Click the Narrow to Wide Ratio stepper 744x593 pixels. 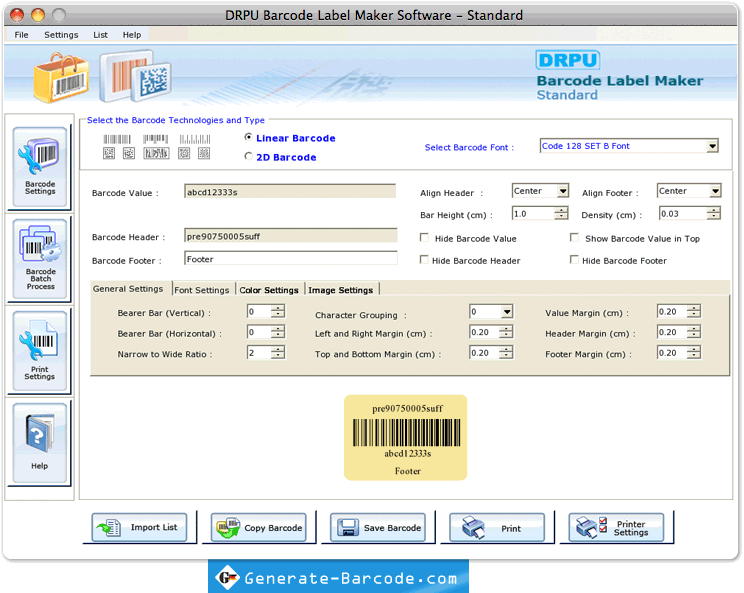[278, 352]
